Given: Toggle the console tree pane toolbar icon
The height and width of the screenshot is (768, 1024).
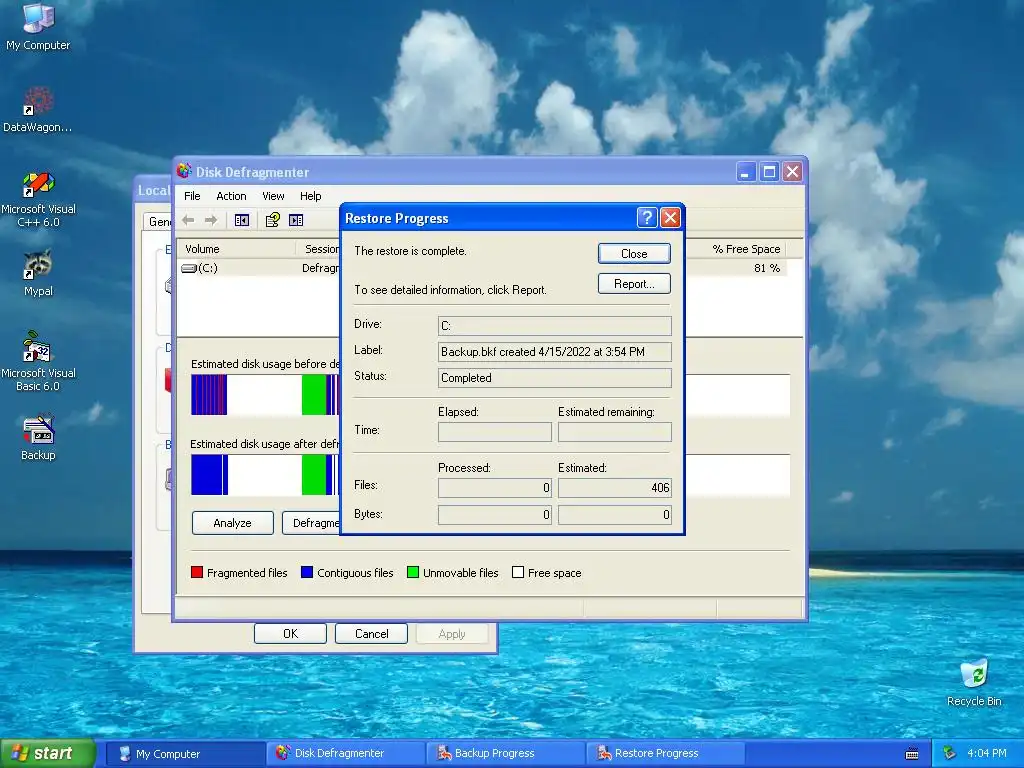Looking at the screenshot, I should pos(242,220).
